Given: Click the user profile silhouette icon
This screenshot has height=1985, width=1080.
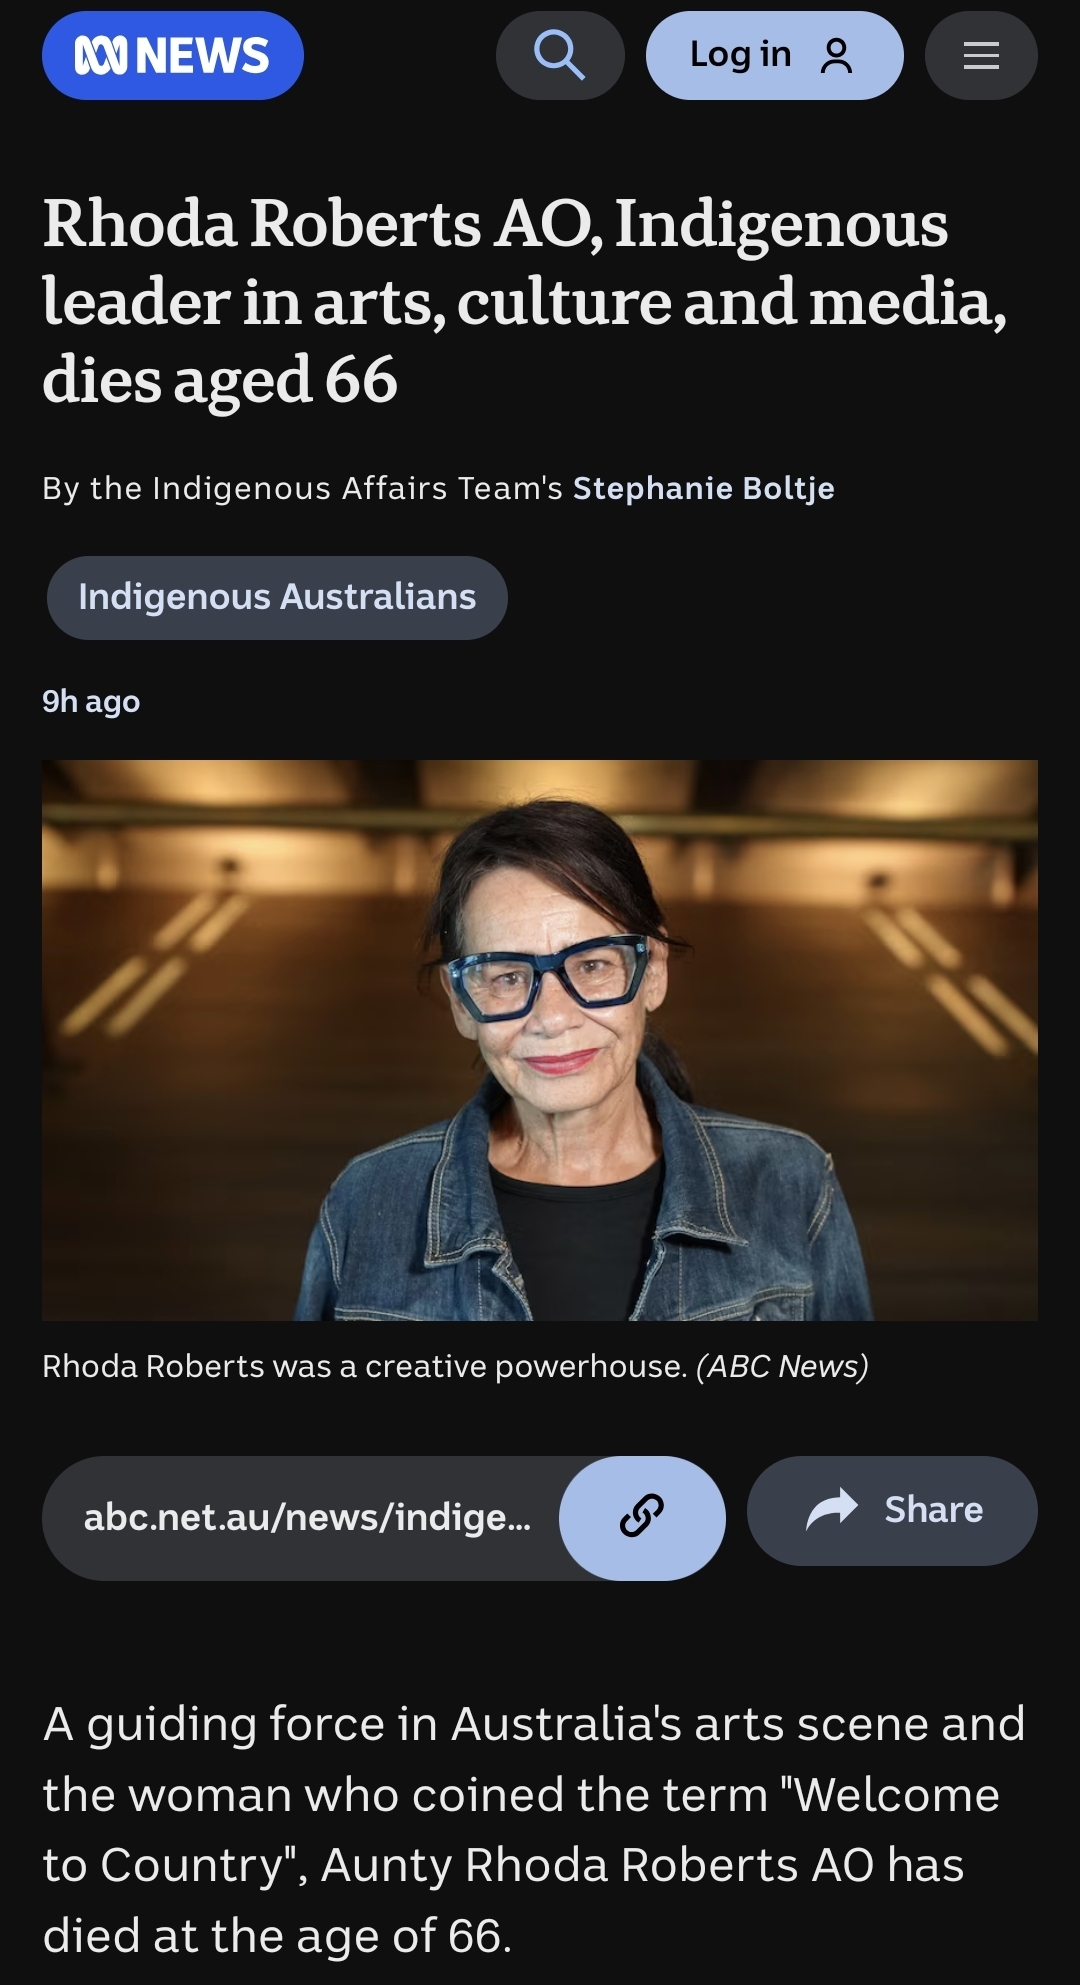Looking at the screenshot, I should coord(837,56).
